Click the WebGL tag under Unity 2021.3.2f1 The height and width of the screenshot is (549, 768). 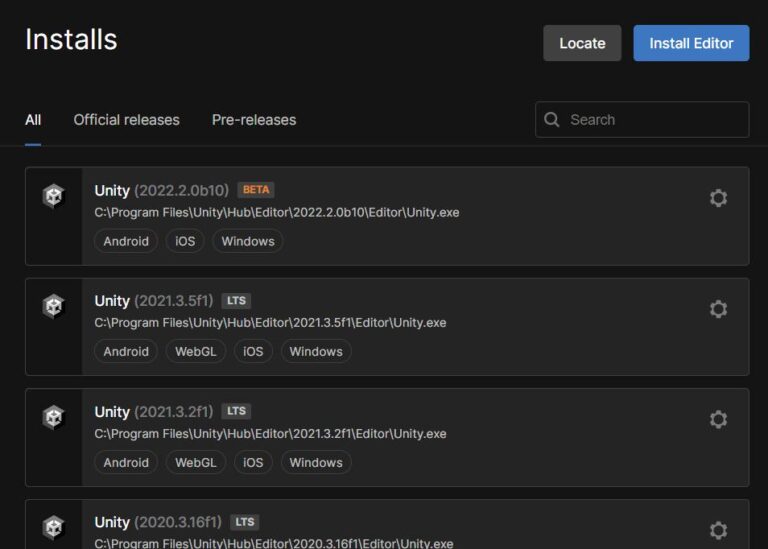(196, 462)
